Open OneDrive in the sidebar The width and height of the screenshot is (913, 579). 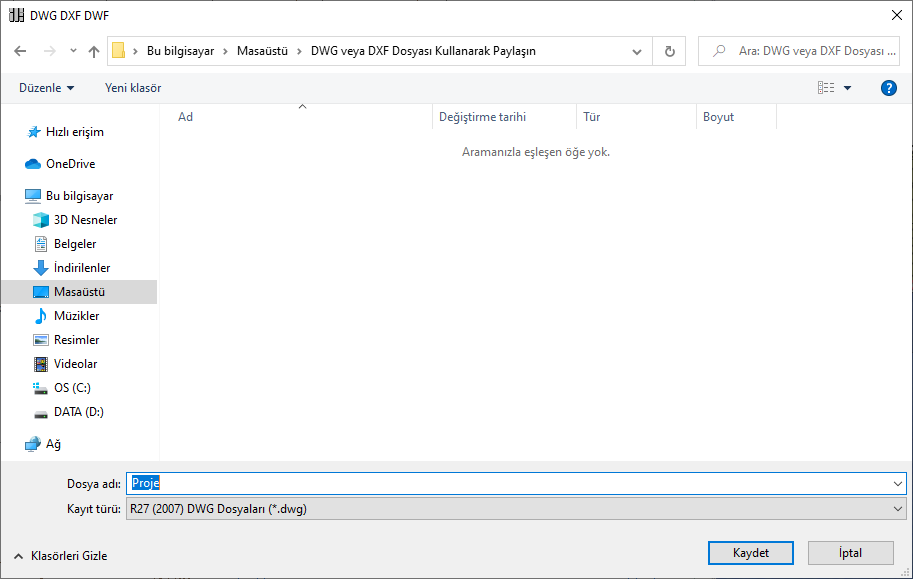(x=70, y=164)
